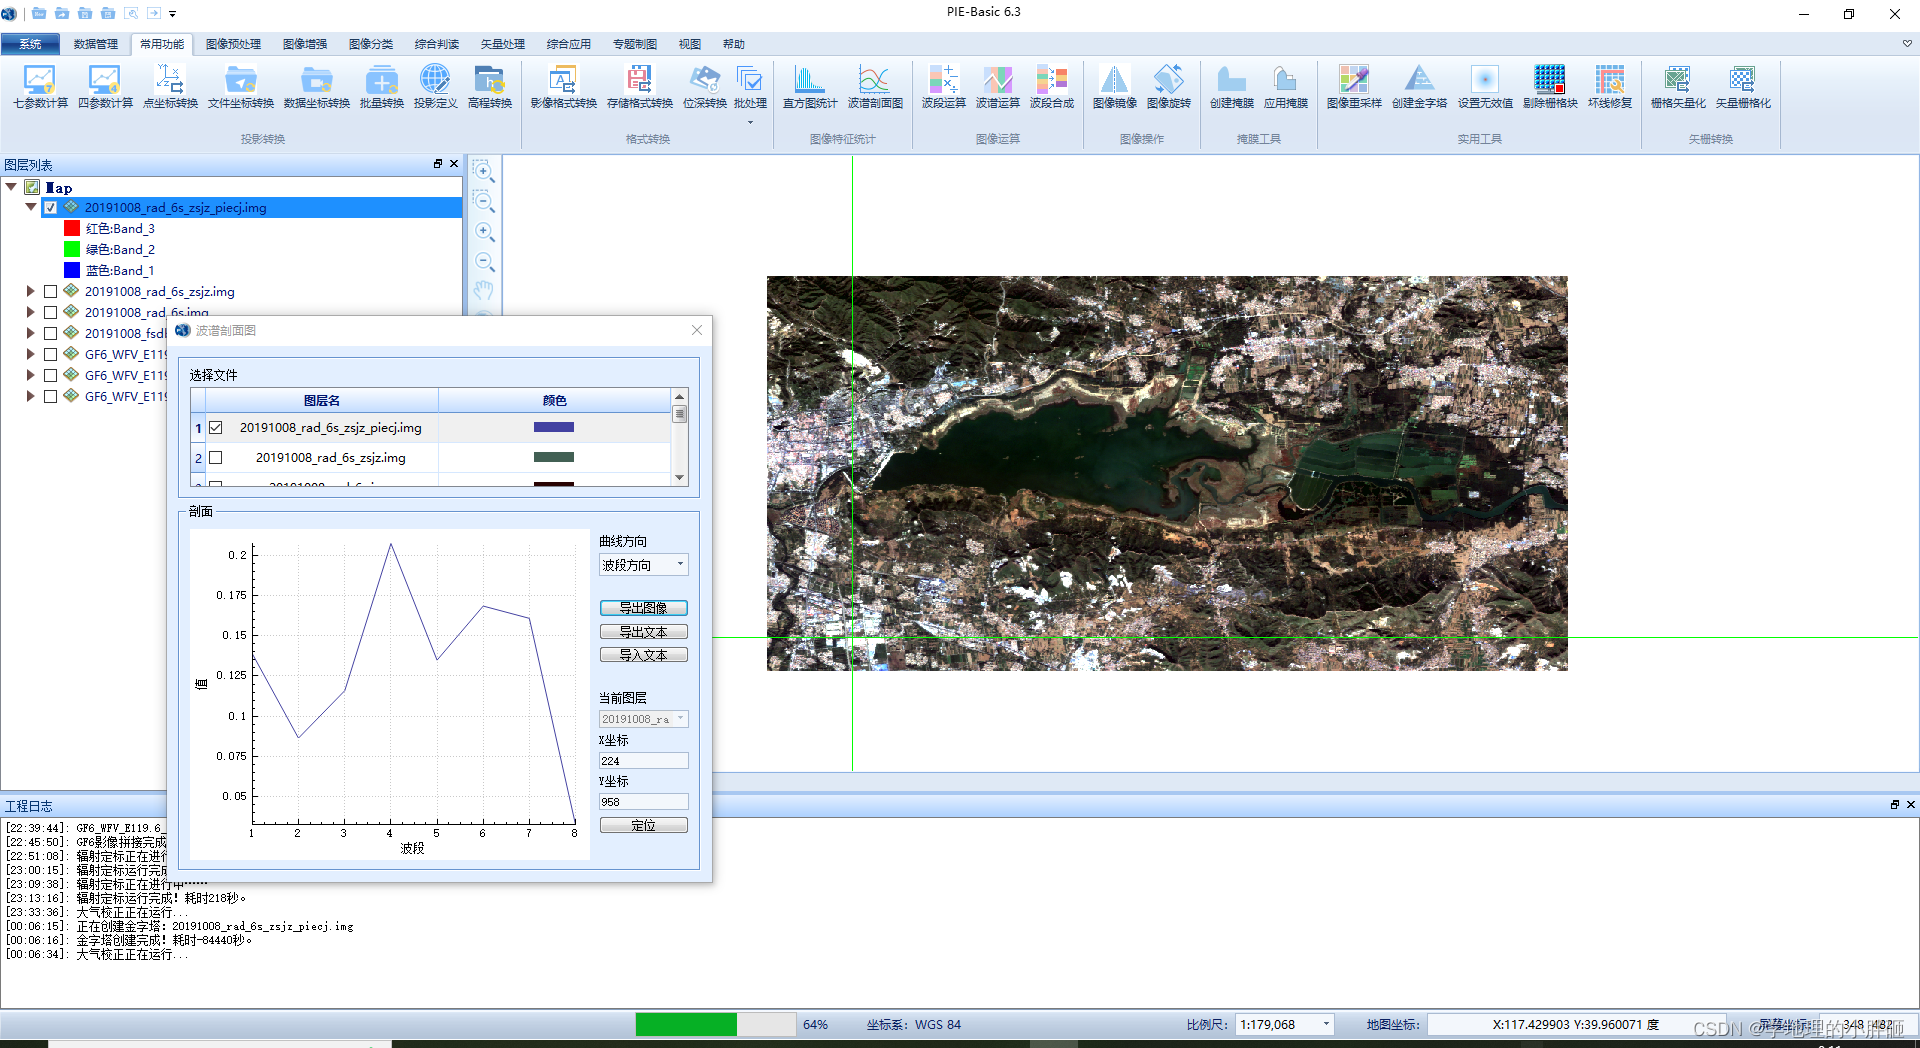Switch to the 图像预处理 tab
1920x1048 pixels.
click(x=233, y=44)
